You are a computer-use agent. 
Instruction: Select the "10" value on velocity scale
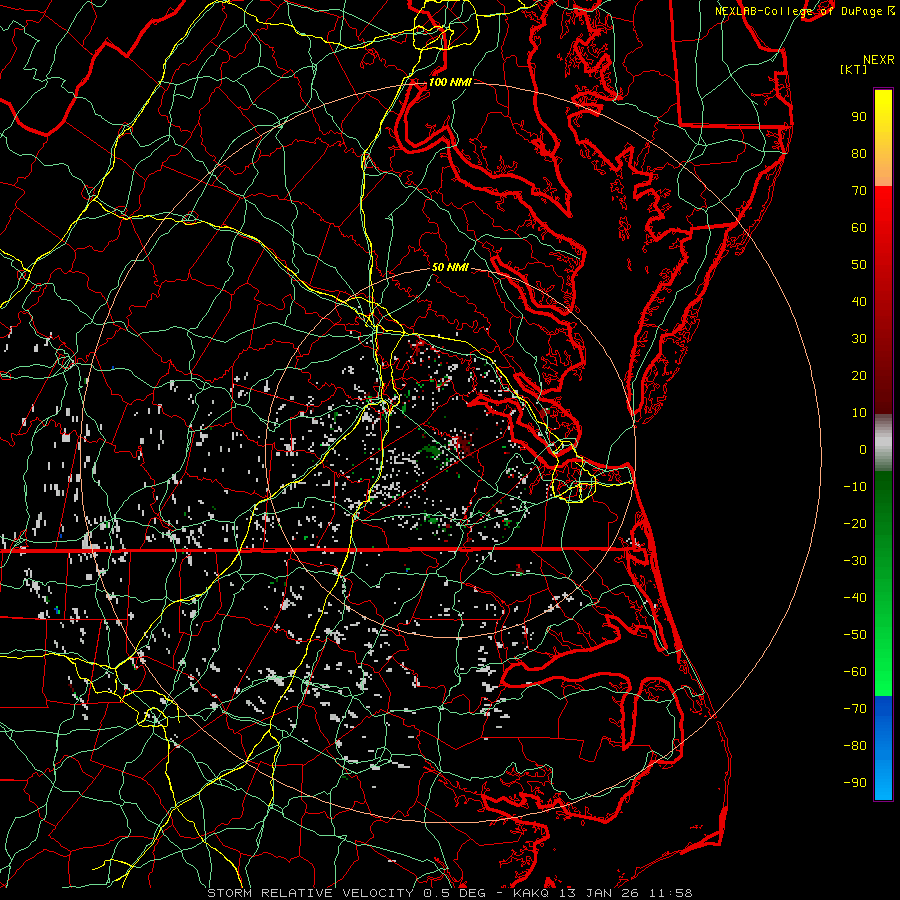pos(859,413)
